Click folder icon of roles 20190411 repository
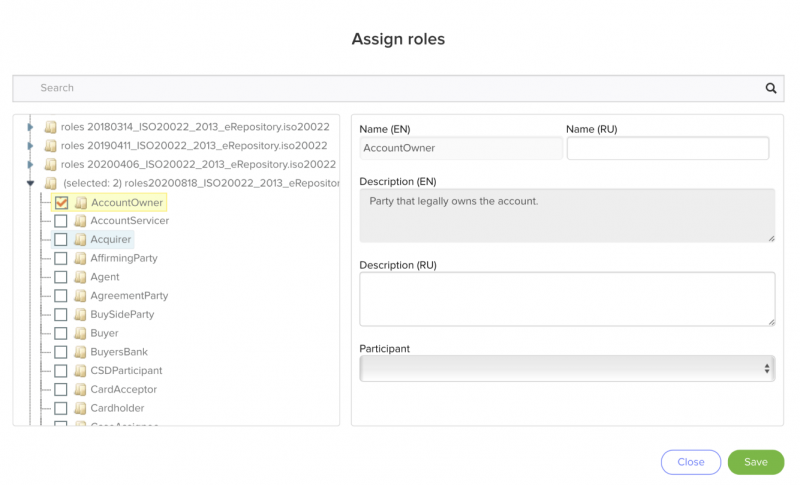 click(x=51, y=146)
